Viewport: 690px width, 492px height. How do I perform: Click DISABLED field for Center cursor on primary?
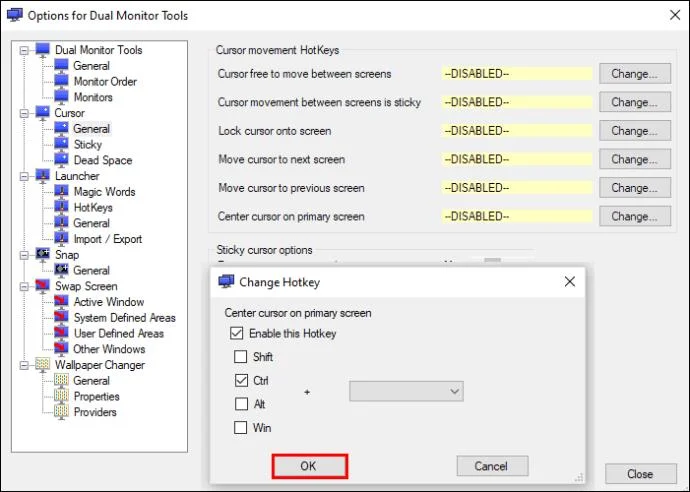point(517,216)
